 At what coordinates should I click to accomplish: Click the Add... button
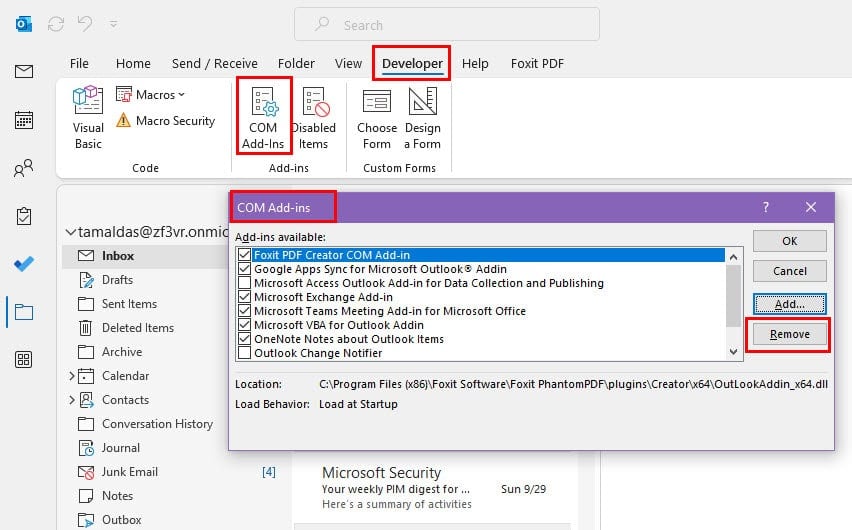coord(790,304)
